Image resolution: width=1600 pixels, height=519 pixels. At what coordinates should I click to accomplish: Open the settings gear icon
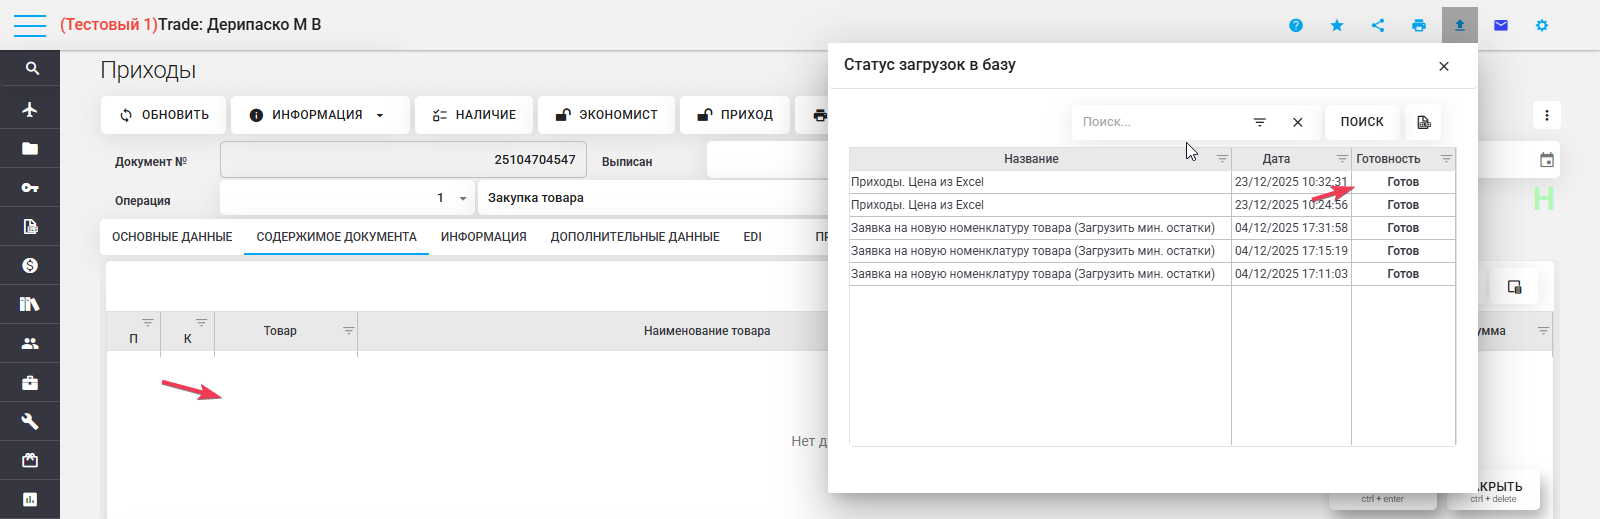1542,25
